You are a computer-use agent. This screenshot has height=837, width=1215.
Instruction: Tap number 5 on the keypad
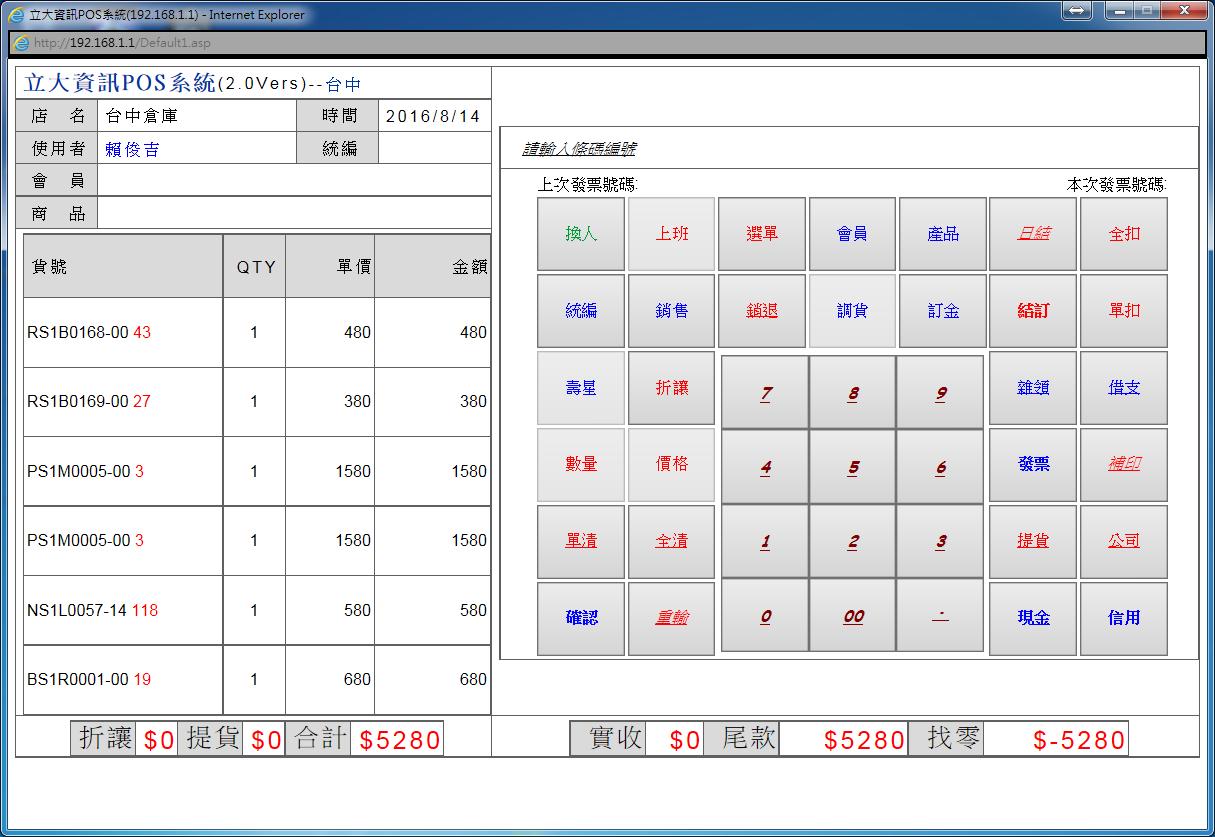point(853,467)
